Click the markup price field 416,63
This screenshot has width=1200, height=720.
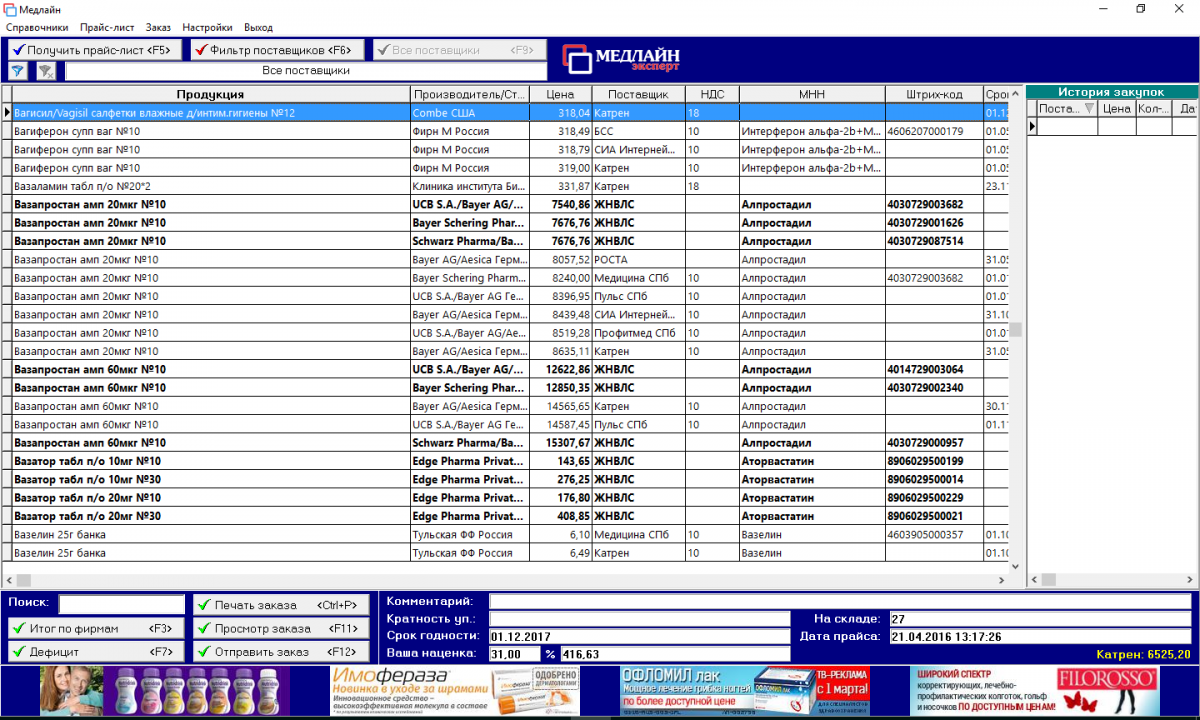point(675,654)
